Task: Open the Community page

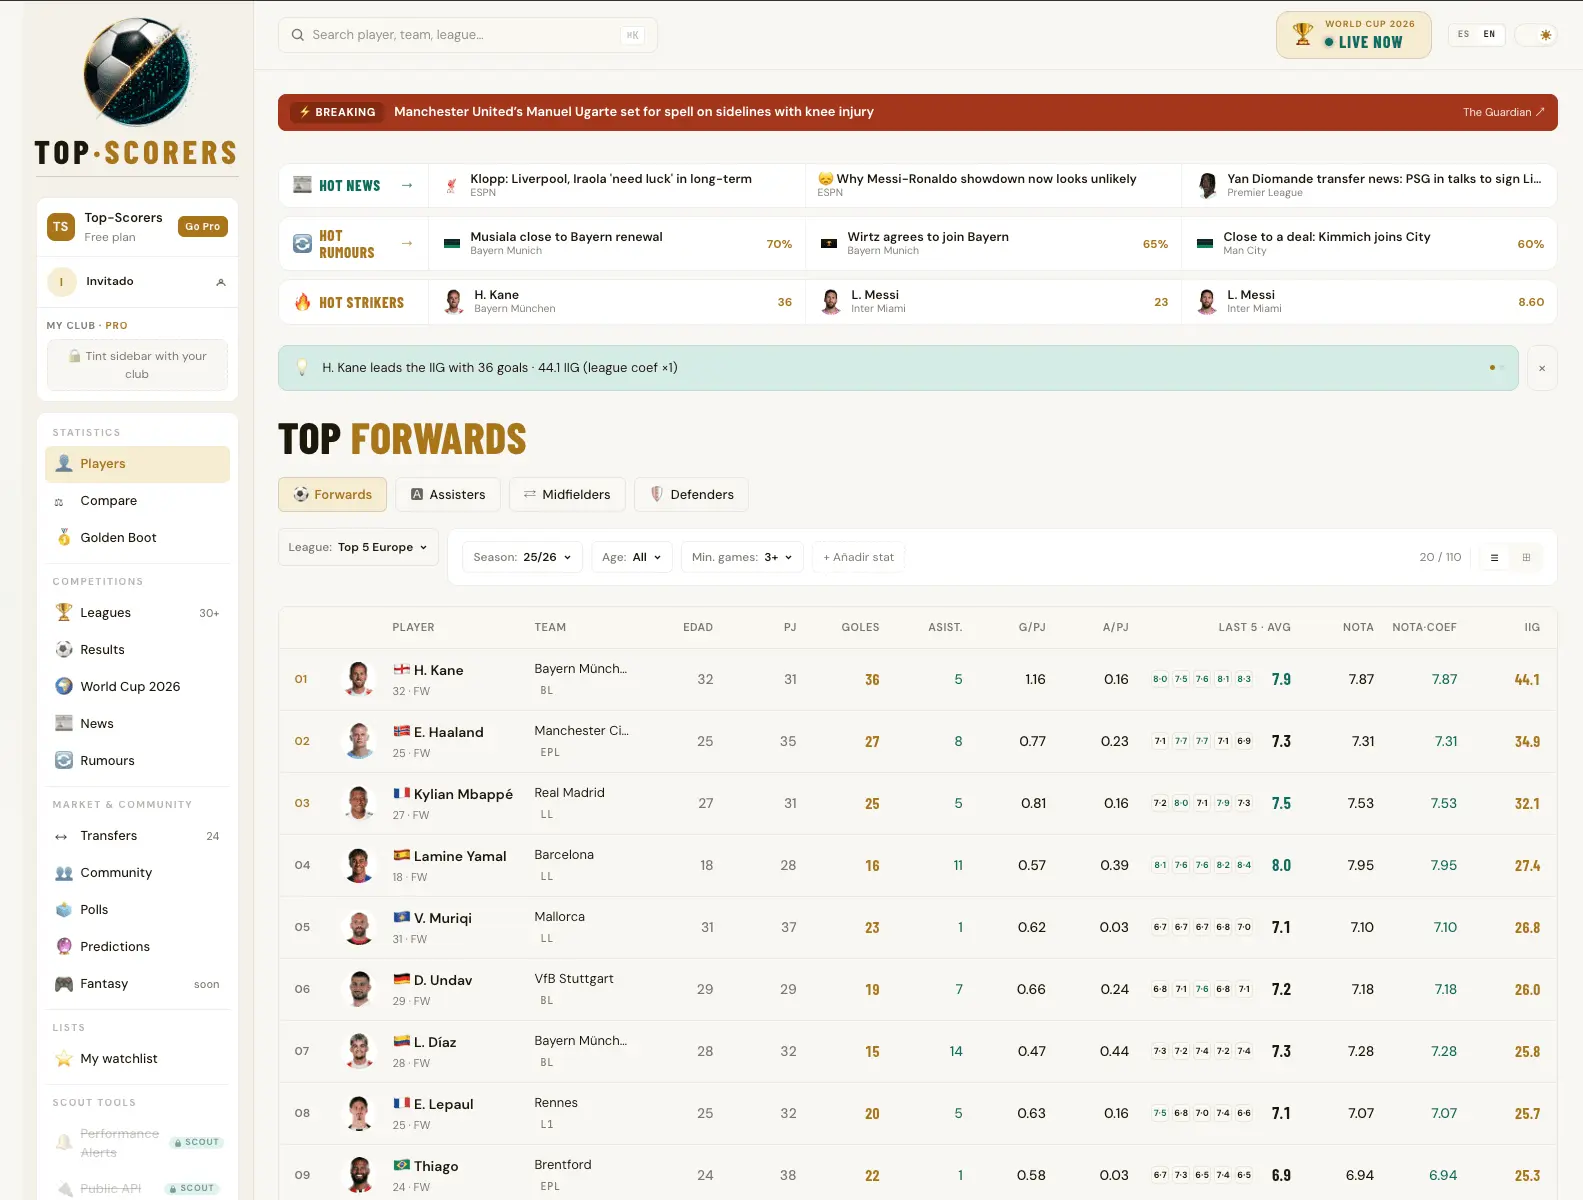Action: (x=137, y=873)
